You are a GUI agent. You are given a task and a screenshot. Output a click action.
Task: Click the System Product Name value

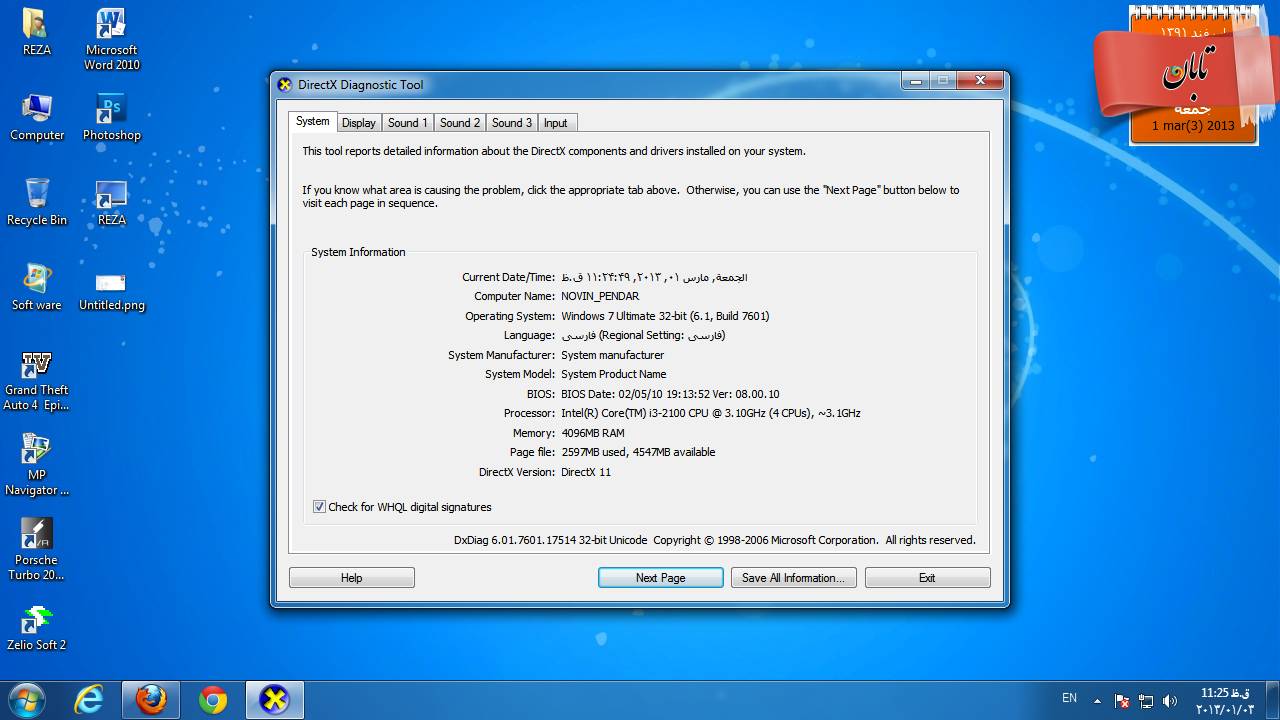[x=614, y=374]
